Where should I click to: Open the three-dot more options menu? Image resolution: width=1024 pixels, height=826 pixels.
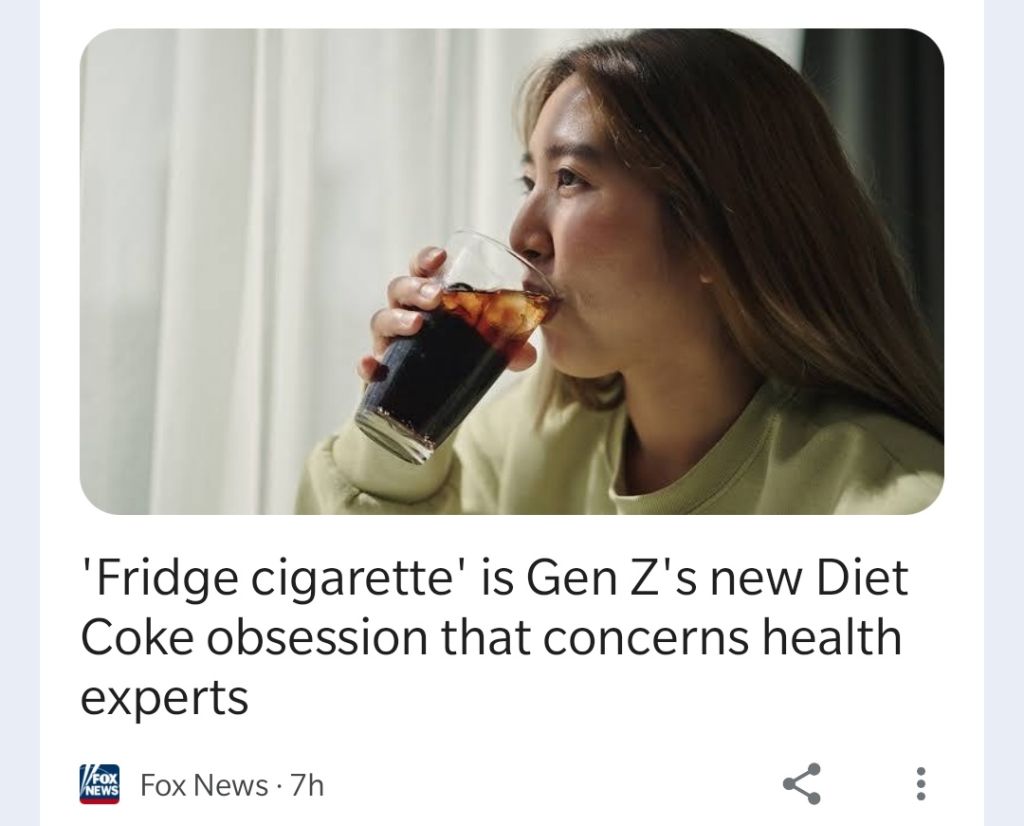[x=921, y=784]
